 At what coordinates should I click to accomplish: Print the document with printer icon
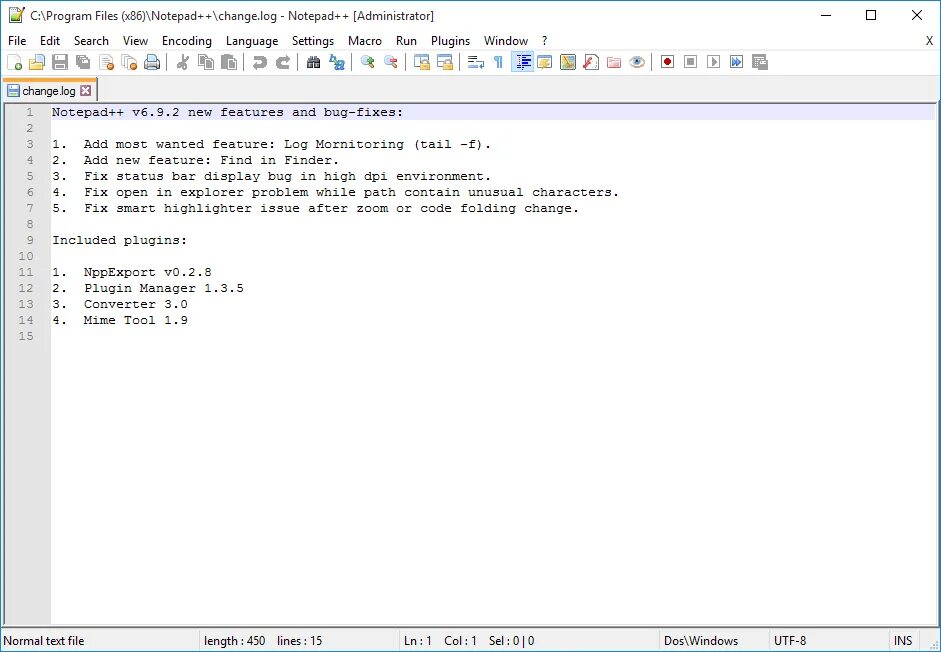click(x=152, y=62)
